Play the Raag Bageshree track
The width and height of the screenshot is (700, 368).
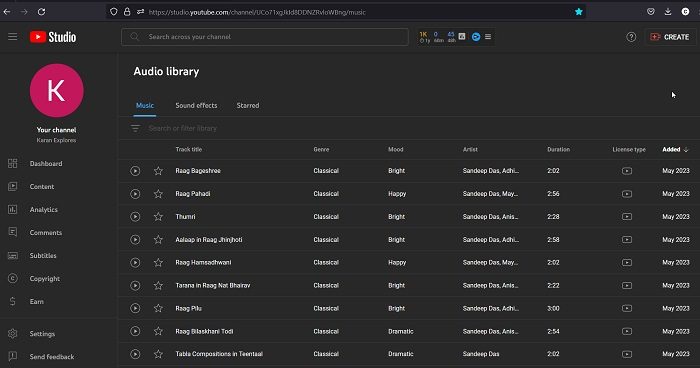click(x=135, y=171)
